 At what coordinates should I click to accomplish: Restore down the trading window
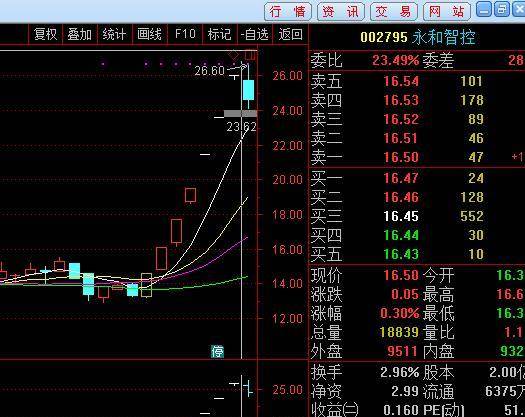tap(502, 9)
